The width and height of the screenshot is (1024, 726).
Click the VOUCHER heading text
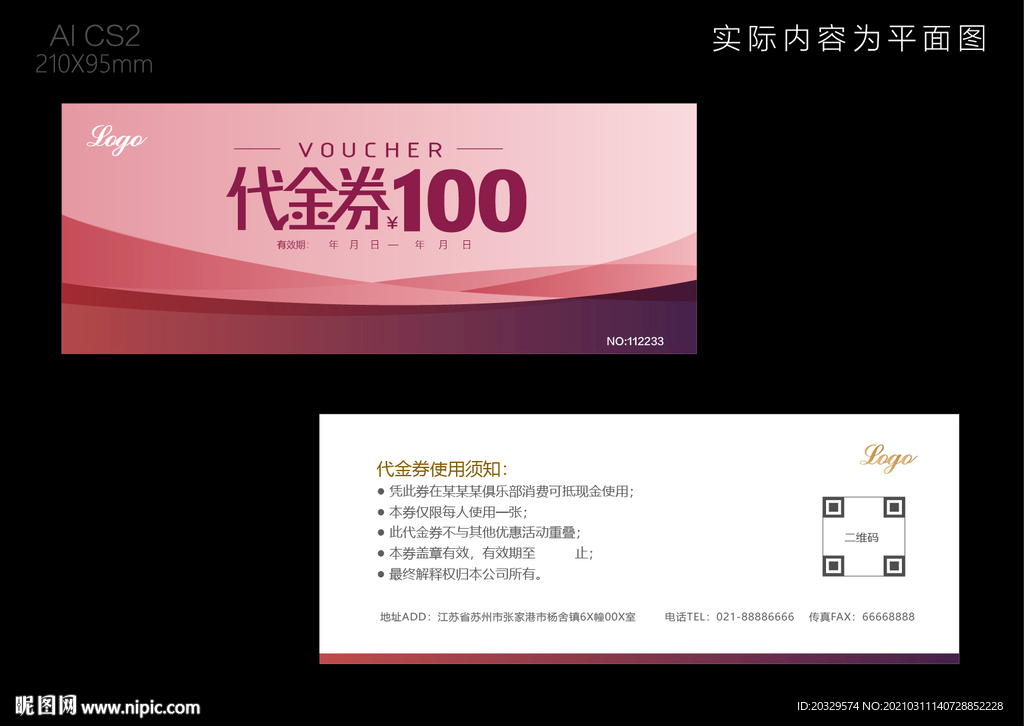(371, 150)
